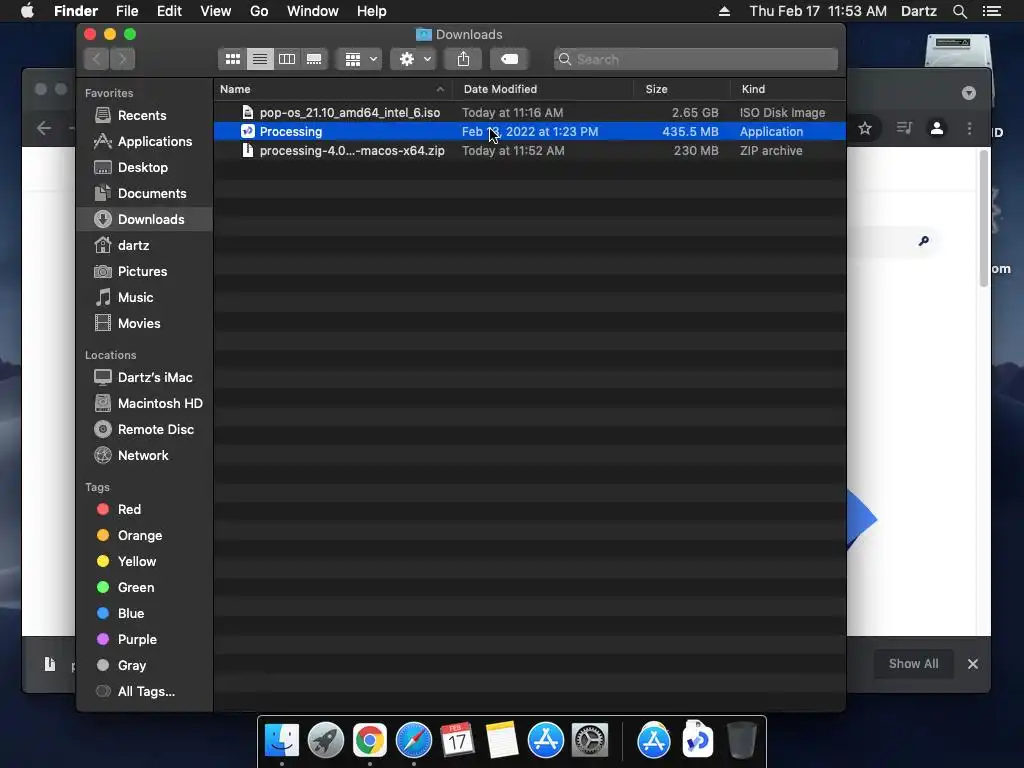Open Pictures in the sidebar
Screen dimensions: 1024x768
coord(144,272)
